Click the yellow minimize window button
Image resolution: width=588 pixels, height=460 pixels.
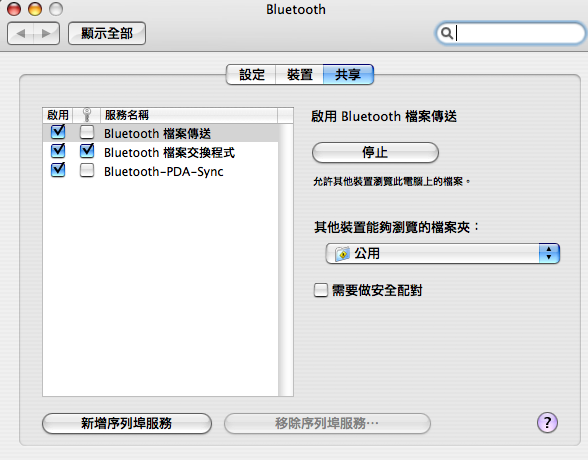pos(35,9)
